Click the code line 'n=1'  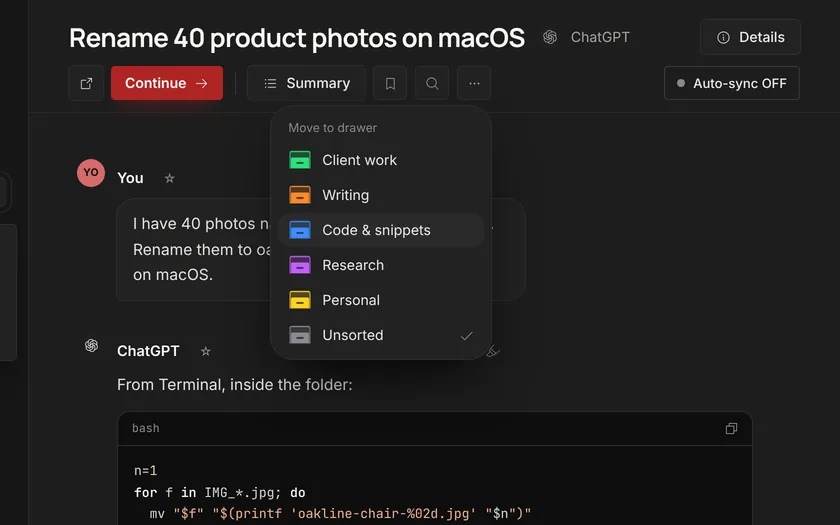146,471
